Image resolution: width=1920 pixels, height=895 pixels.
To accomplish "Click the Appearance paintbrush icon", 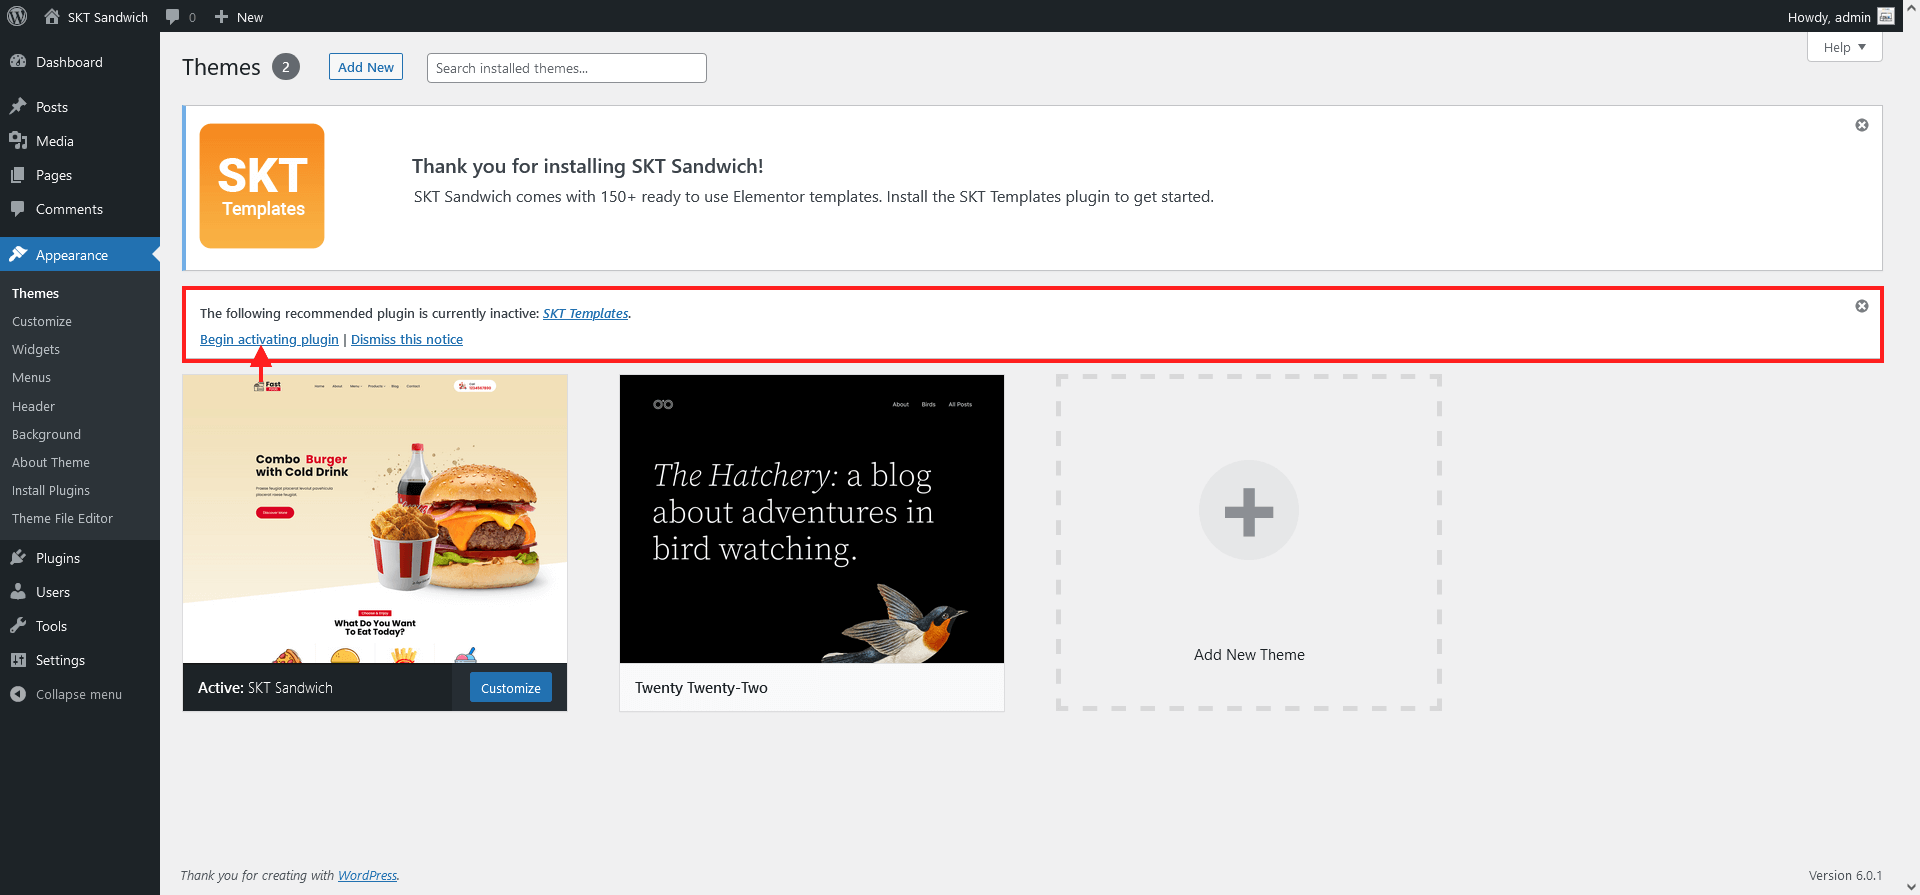I will [18, 254].
